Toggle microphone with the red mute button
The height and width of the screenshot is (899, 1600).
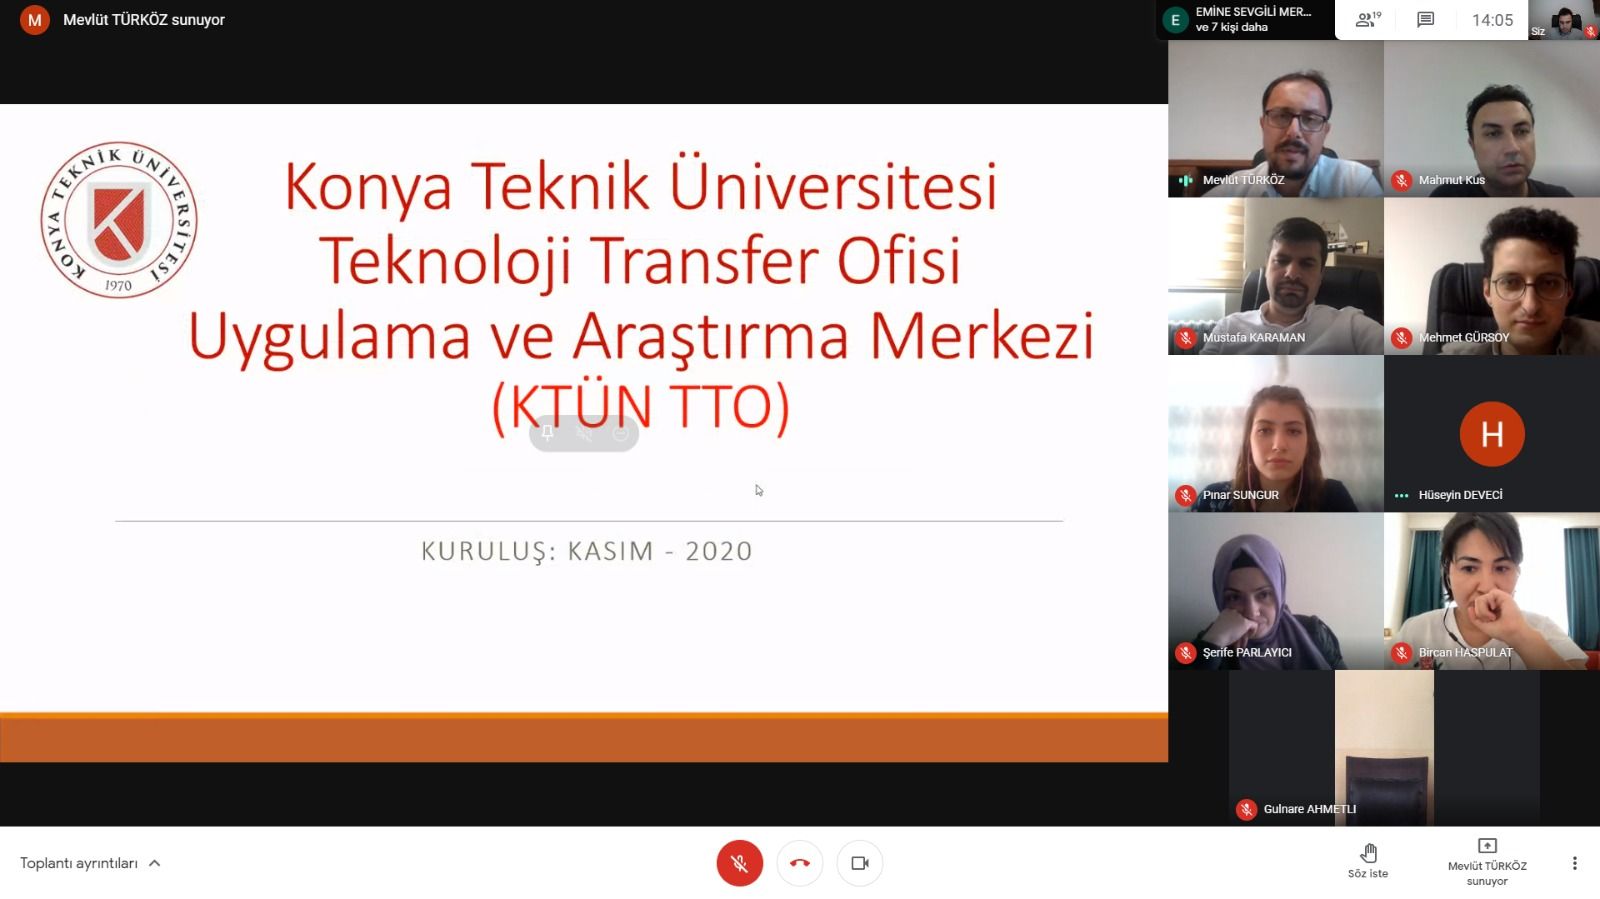pos(740,863)
